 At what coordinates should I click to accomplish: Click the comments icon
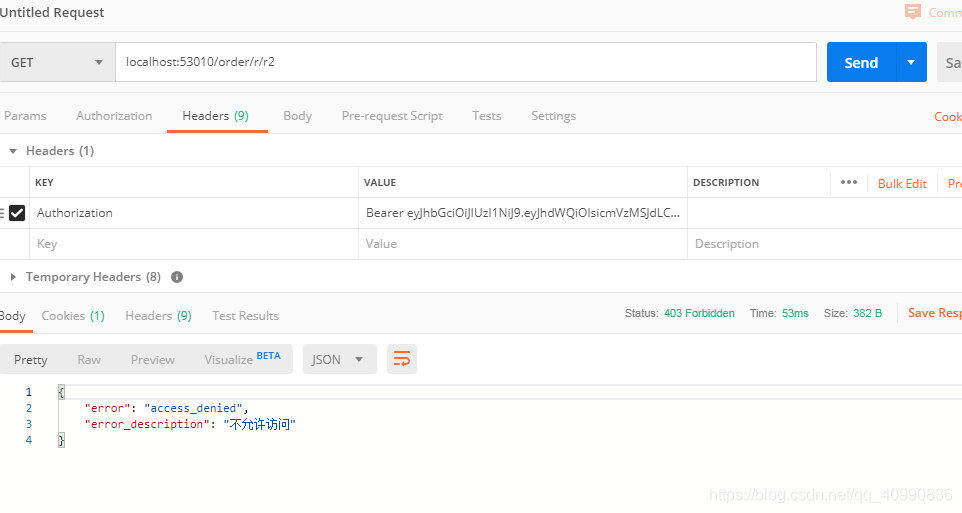pyautogui.click(x=913, y=12)
